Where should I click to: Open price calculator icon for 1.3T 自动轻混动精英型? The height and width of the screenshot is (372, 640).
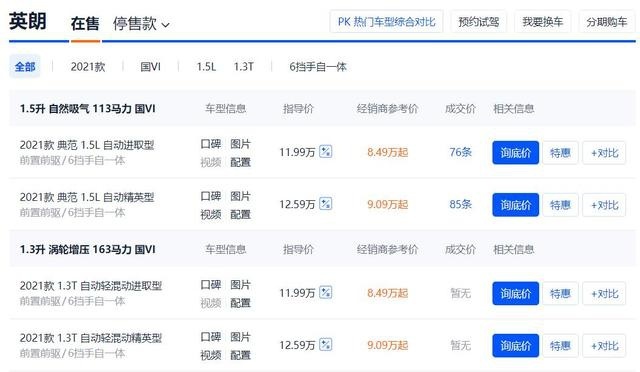tap(325, 345)
